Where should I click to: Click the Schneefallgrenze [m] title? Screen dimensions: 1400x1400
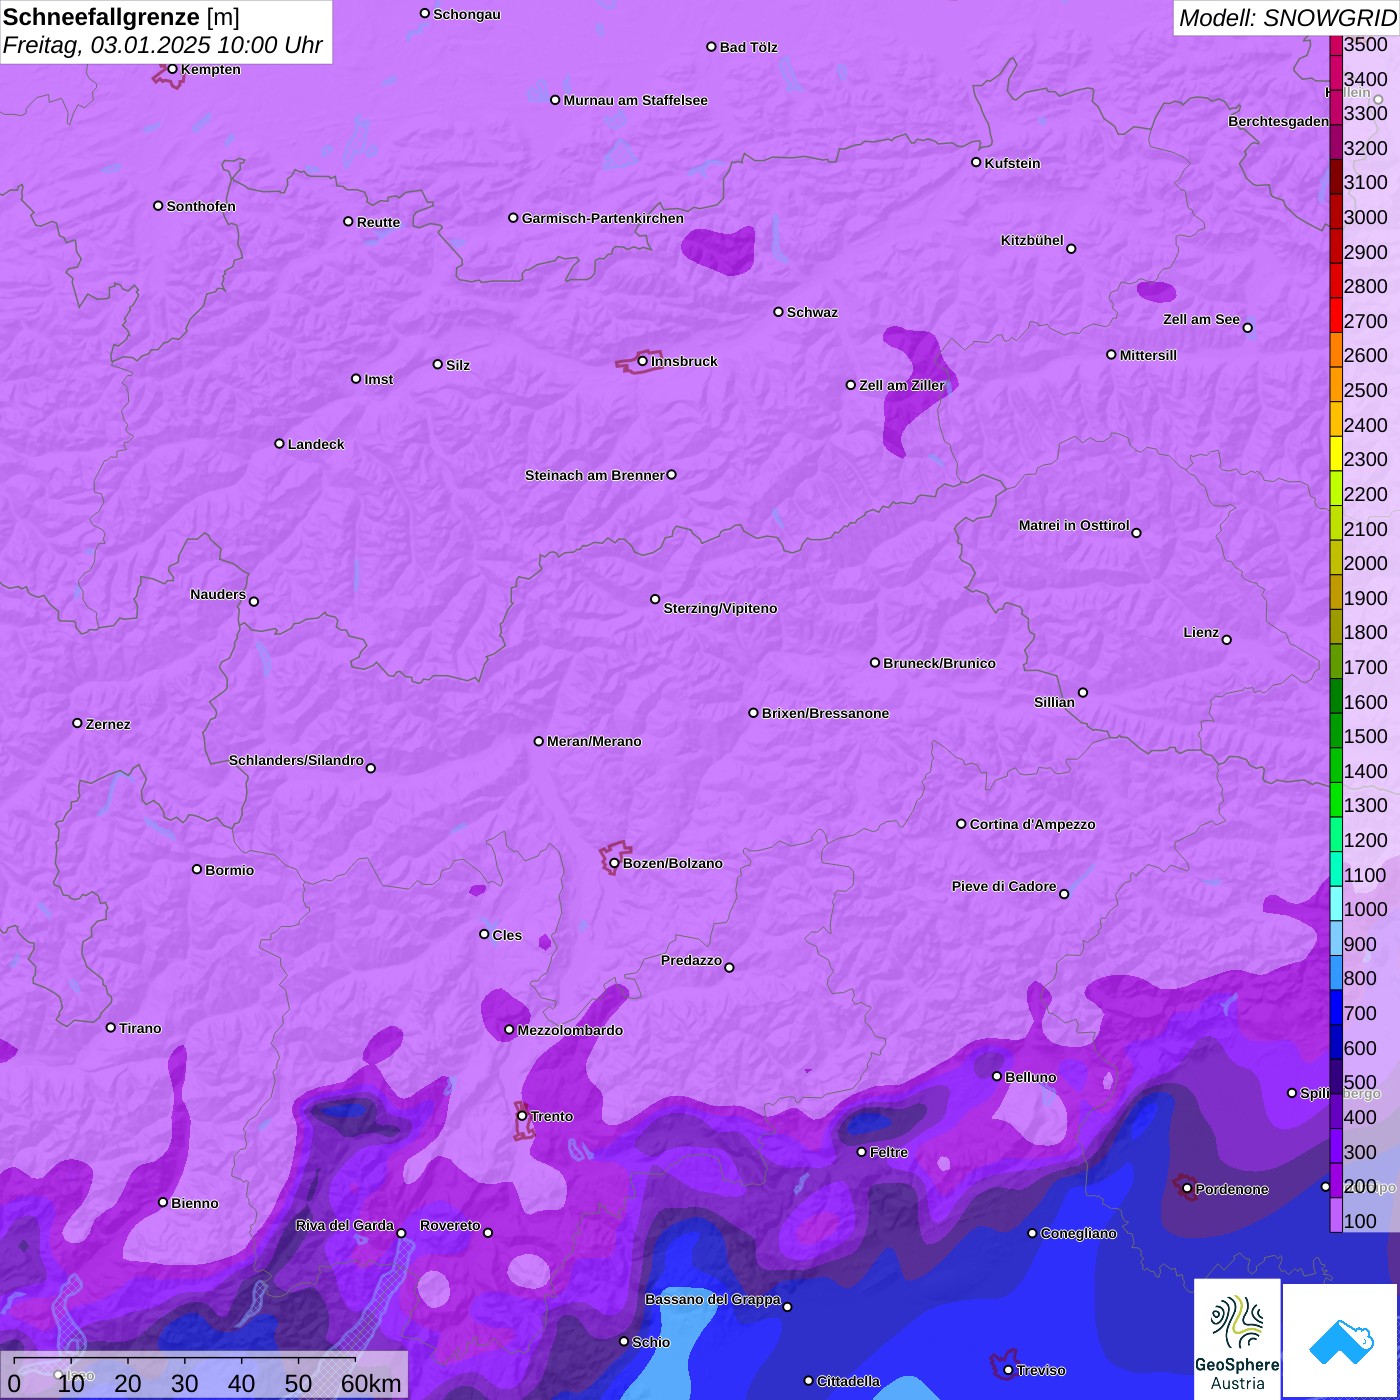tap(122, 17)
